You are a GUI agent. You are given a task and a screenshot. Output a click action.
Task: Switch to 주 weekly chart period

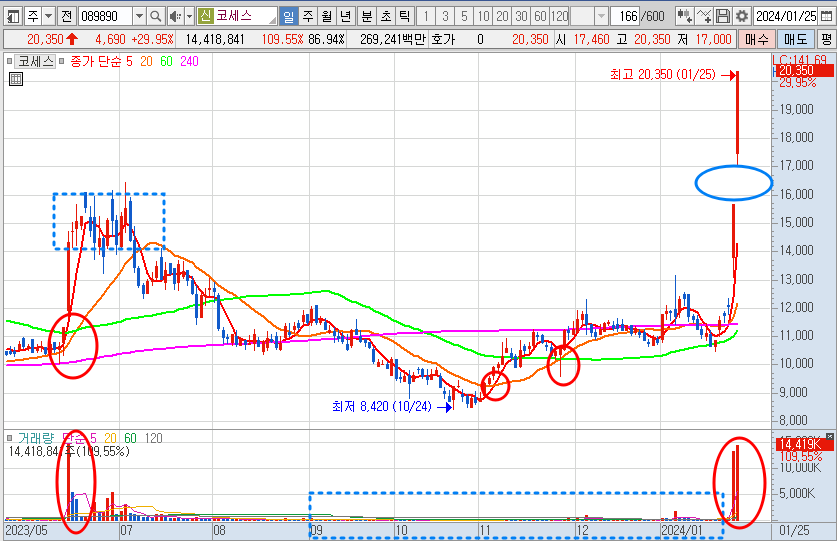(307, 17)
